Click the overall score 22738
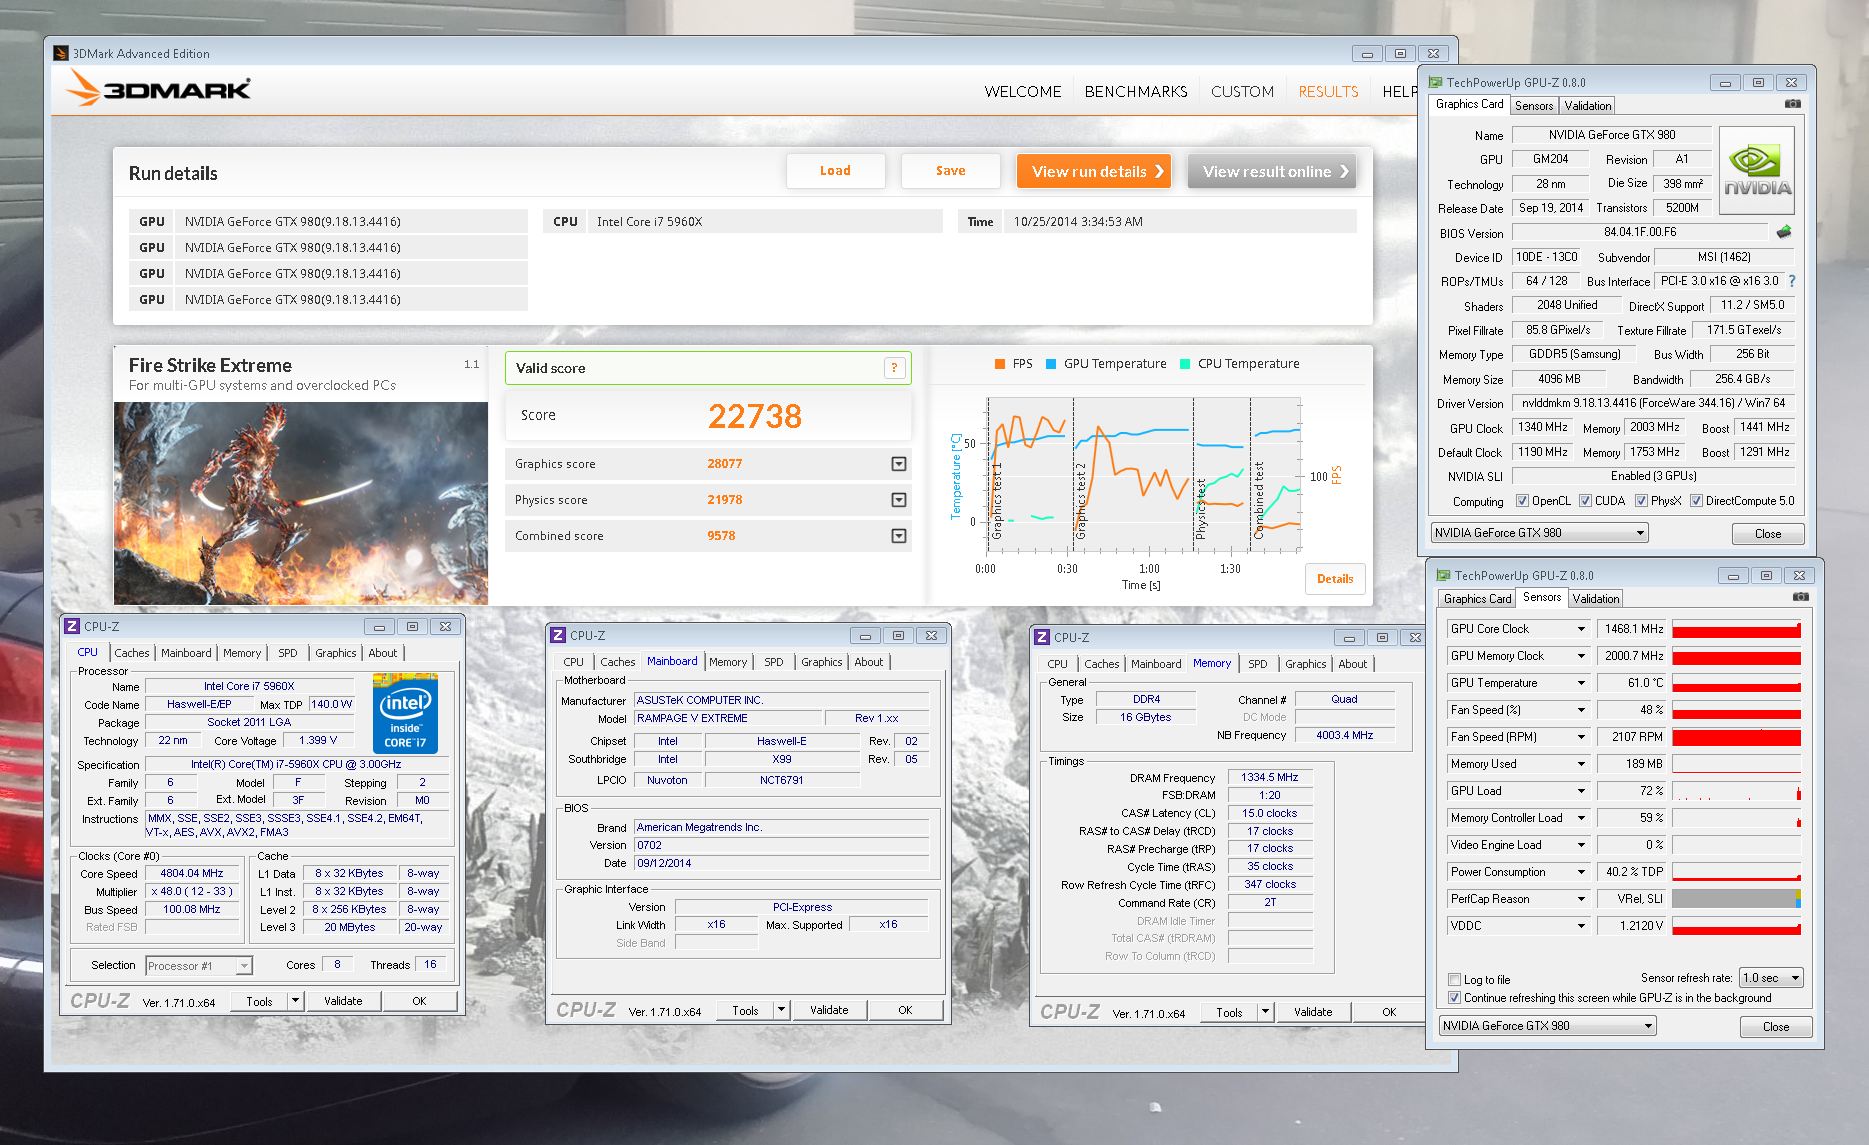Screen dimensions: 1869x1145 click(755, 416)
